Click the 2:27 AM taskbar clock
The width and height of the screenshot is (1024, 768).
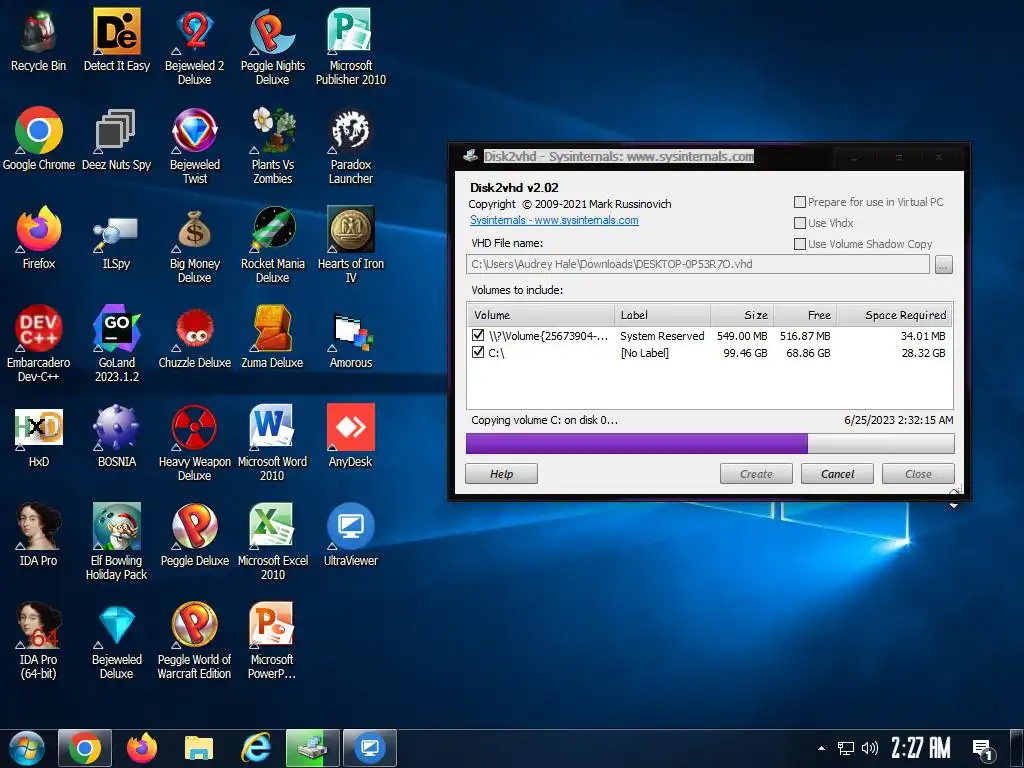(x=921, y=748)
